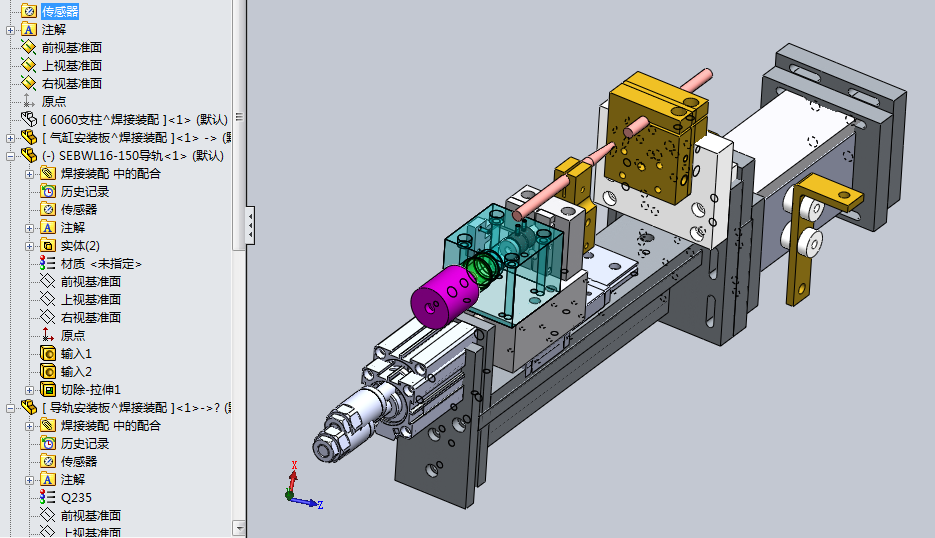935x538 pixels.
Task: Expand the 实体(2) node
Action: click(29, 246)
